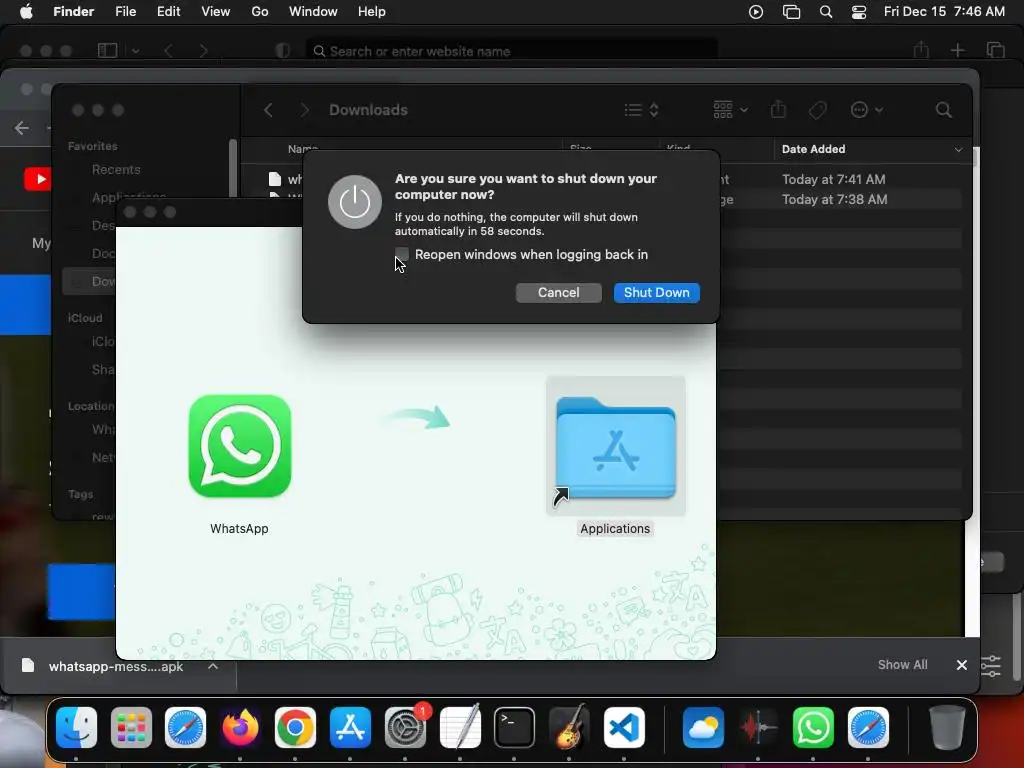Open the Finder action ellipsis dropdown
The image size is (1024, 768).
[866, 110]
